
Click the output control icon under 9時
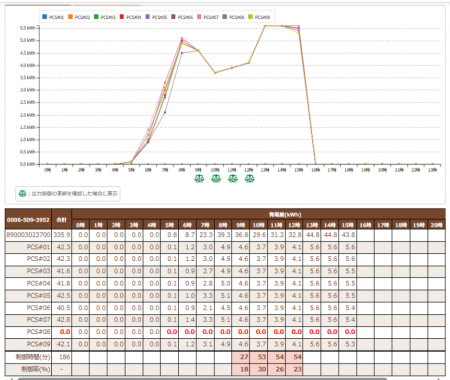(199, 179)
